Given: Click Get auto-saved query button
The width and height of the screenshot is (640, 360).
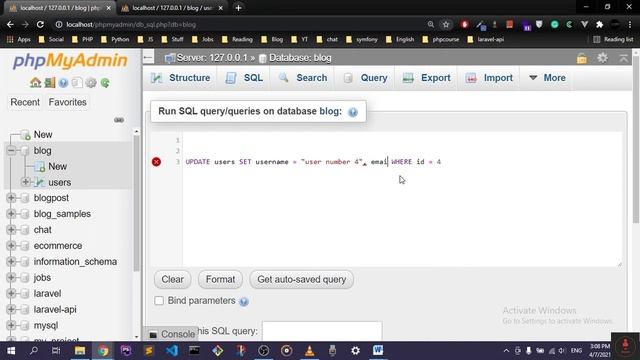Looking at the screenshot, I should (301, 280).
